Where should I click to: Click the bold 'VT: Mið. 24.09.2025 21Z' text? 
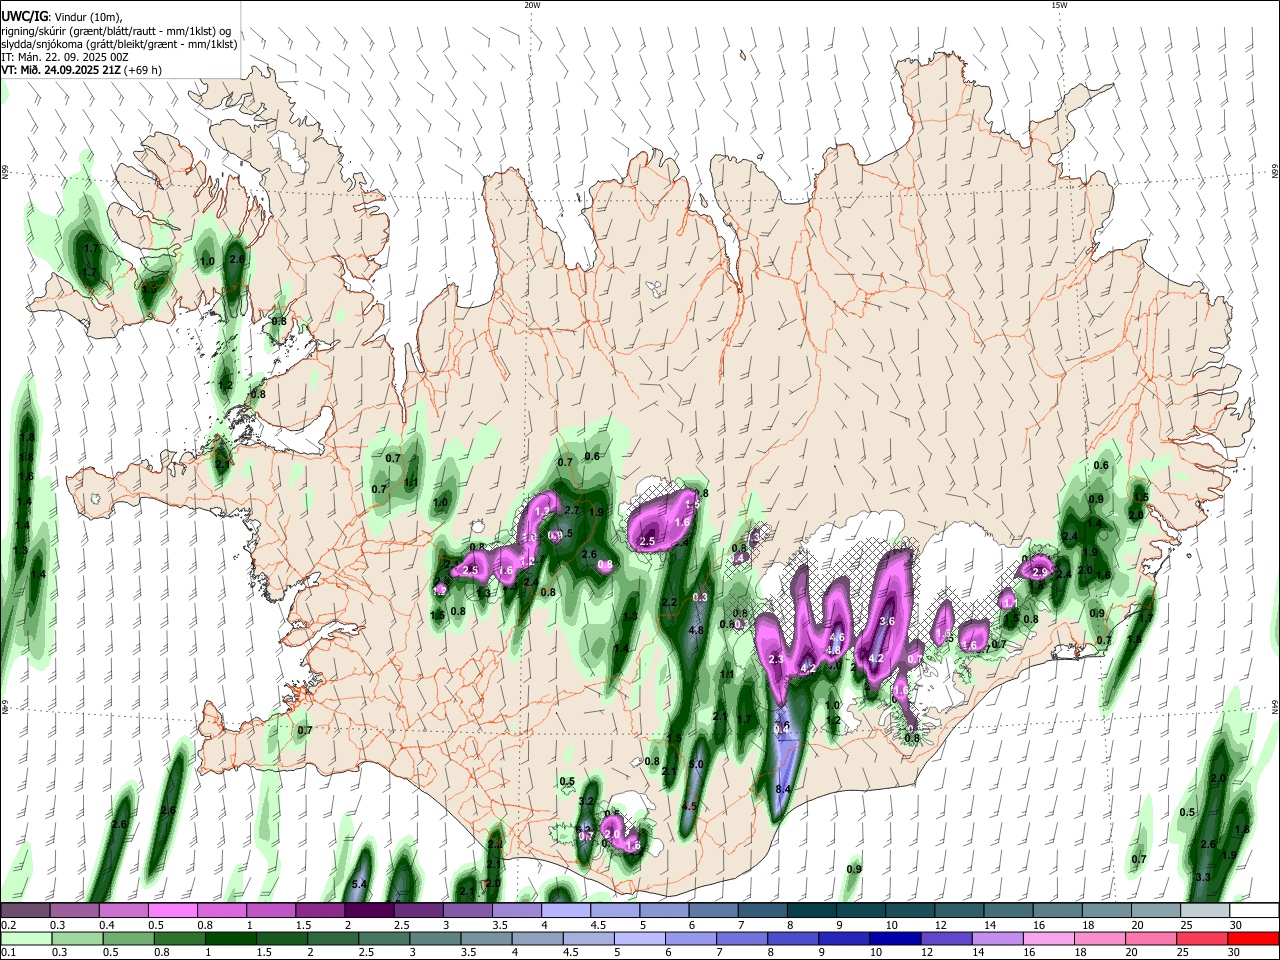tap(60, 70)
